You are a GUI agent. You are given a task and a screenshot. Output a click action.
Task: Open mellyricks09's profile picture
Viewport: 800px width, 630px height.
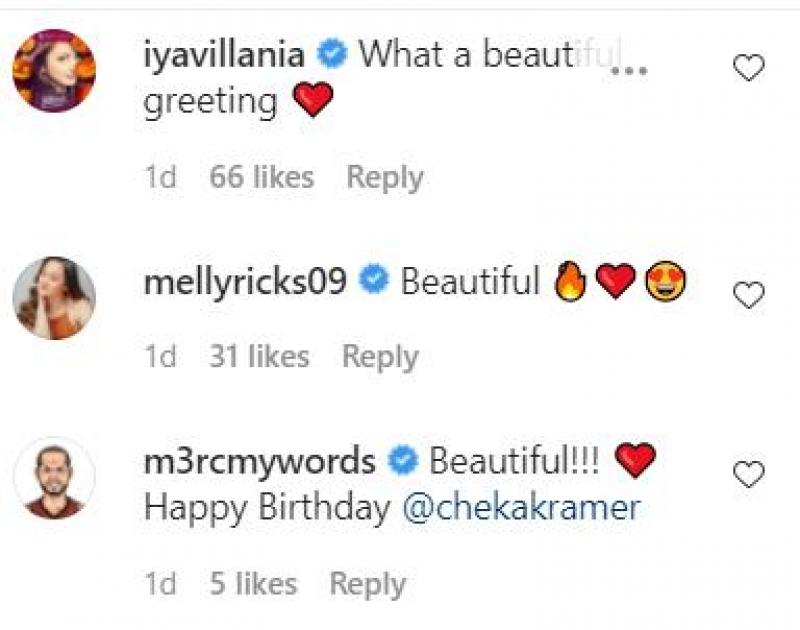click(54, 297)
